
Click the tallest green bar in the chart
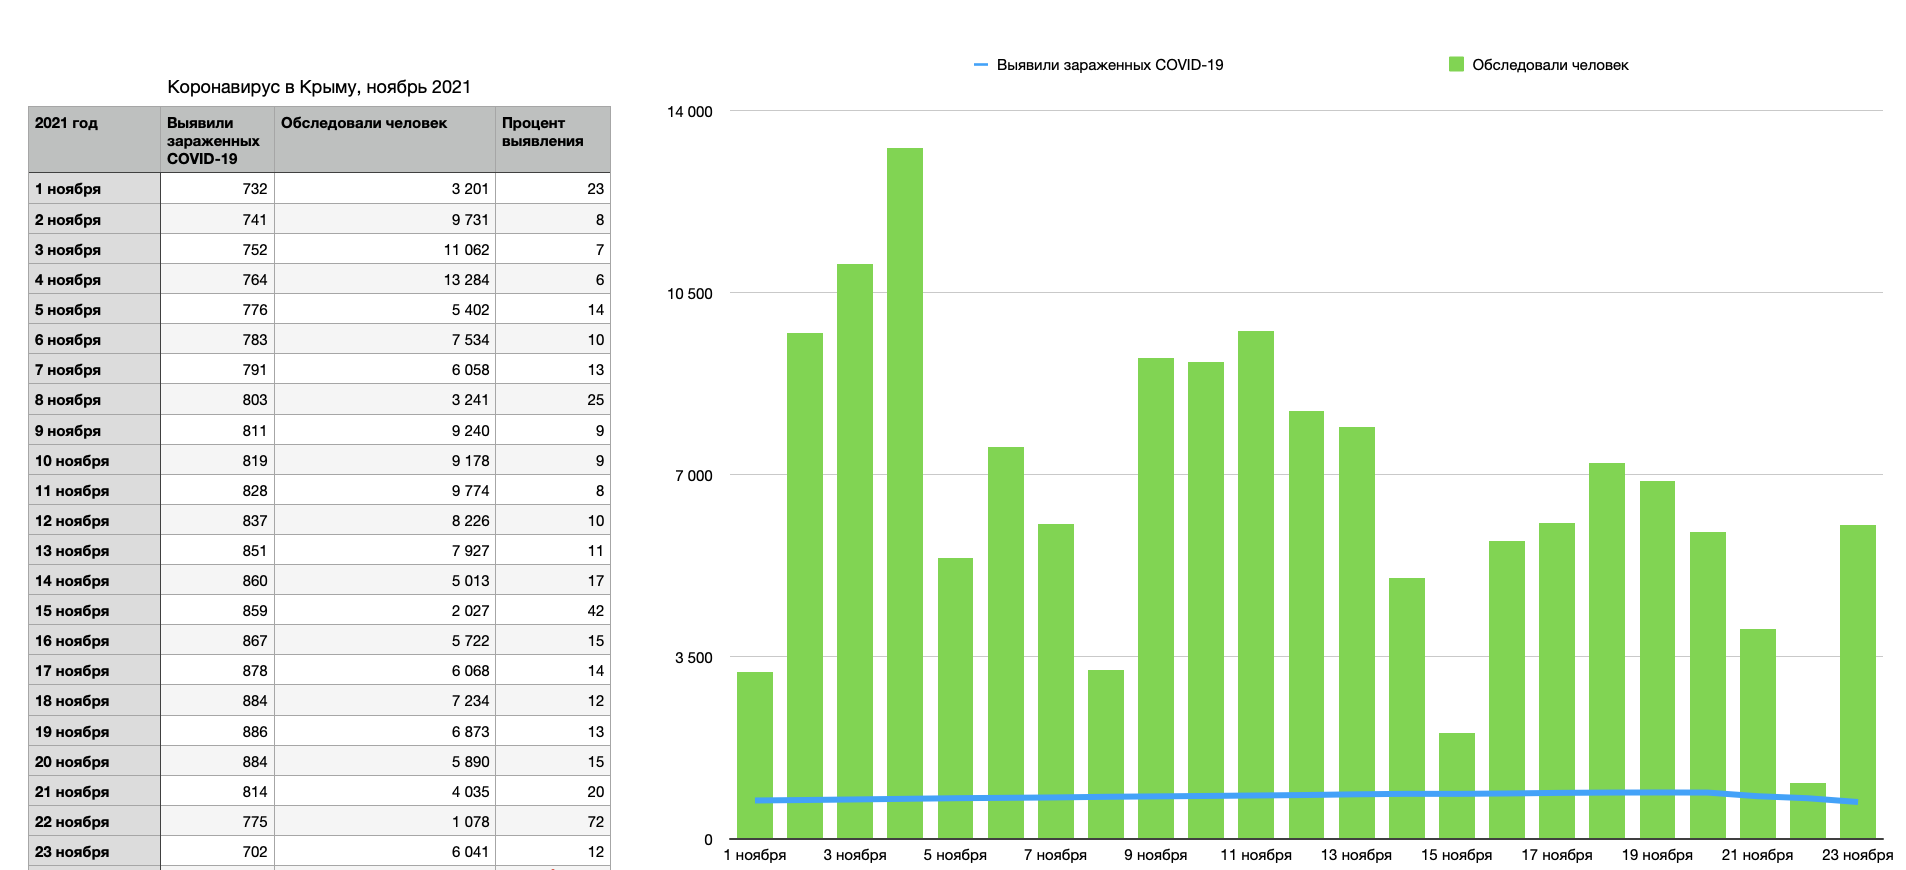(x=905, y=493)
